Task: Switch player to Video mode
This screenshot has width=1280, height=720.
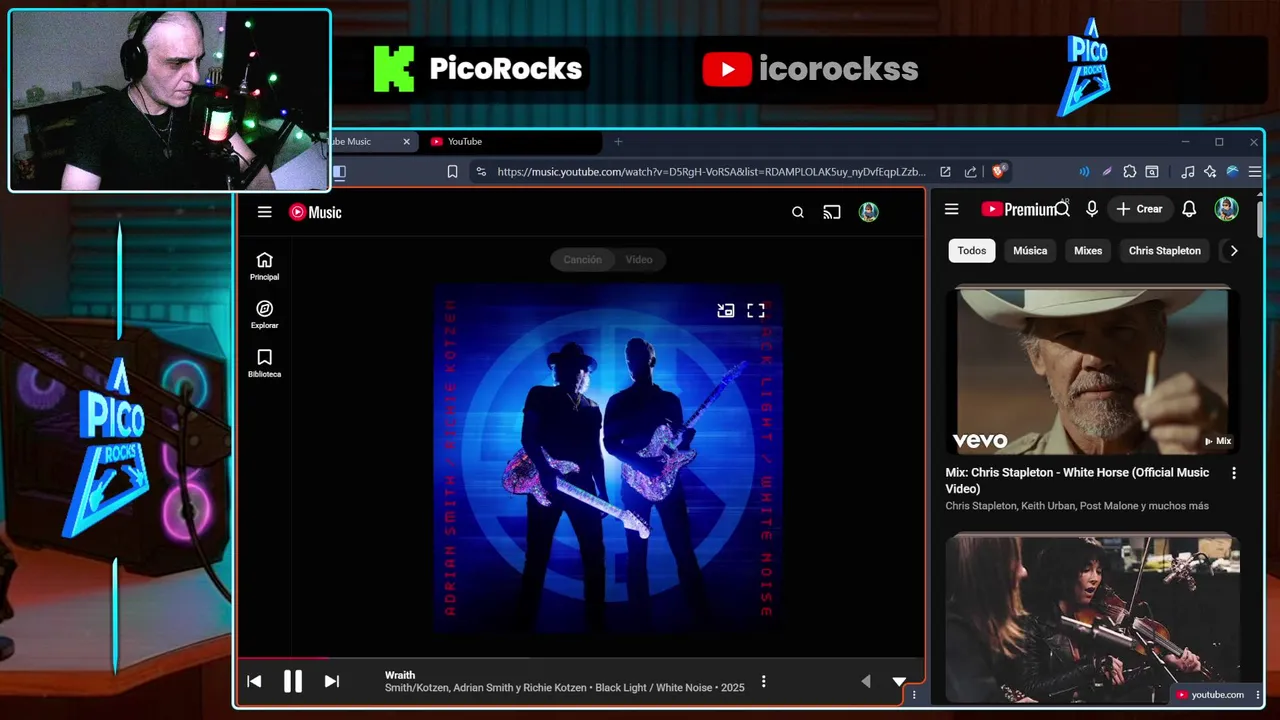Action: click(x=639, y=260)
